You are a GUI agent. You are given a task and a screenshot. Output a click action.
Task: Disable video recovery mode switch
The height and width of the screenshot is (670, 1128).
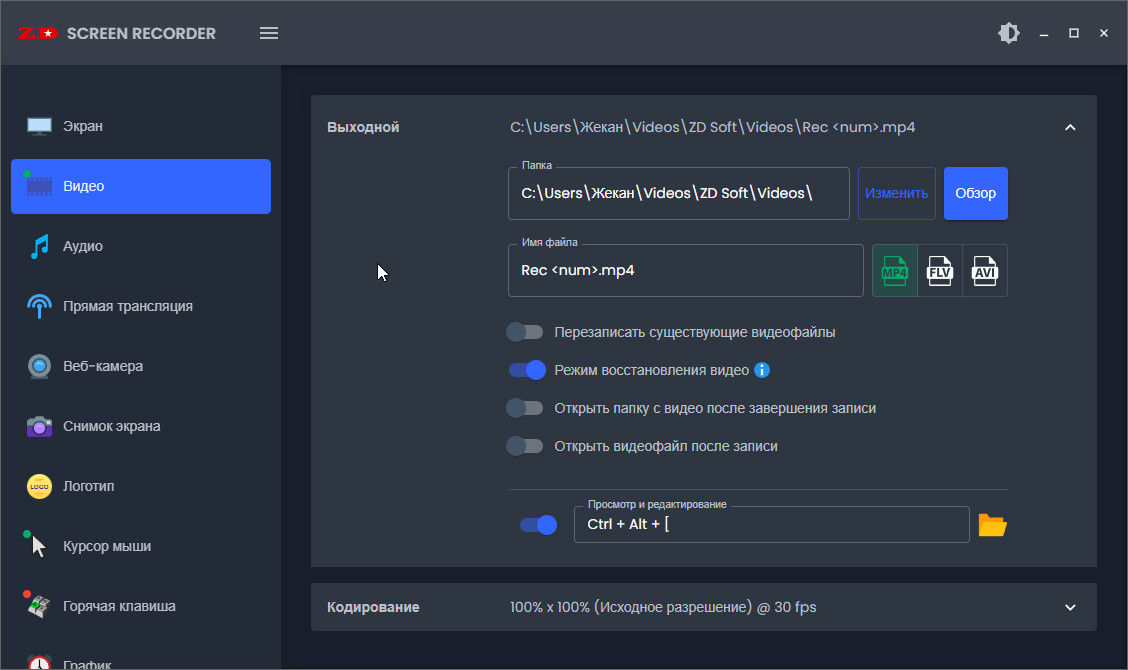(527, 370)
